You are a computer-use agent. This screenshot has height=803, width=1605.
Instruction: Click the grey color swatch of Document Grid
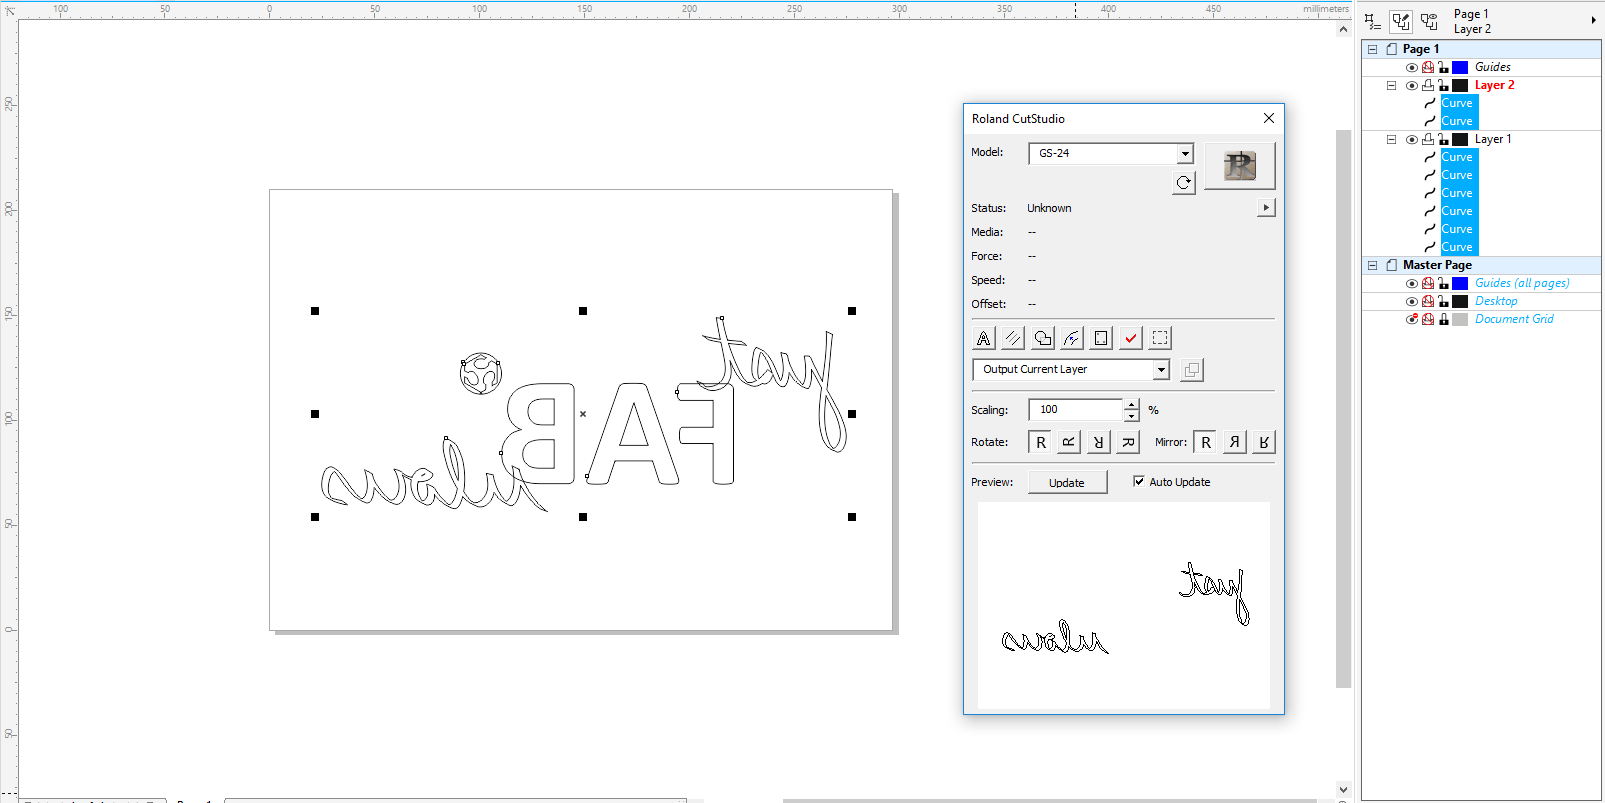pos(1460,319)
